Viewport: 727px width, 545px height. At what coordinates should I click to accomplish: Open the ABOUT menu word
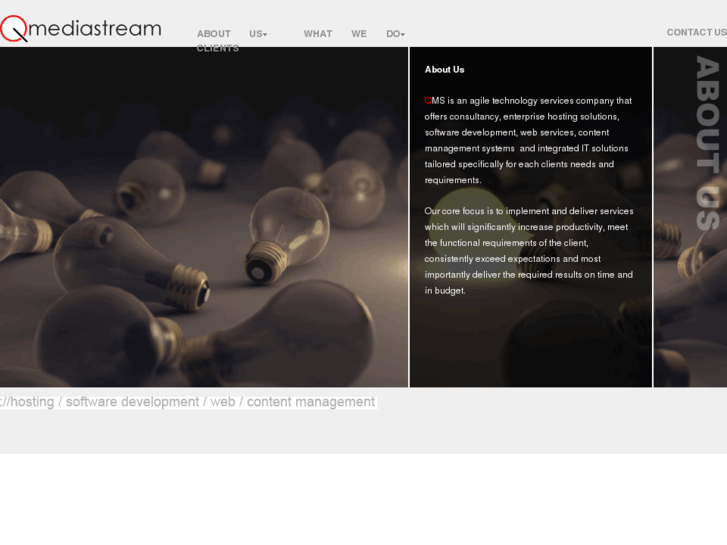(214, 34)
